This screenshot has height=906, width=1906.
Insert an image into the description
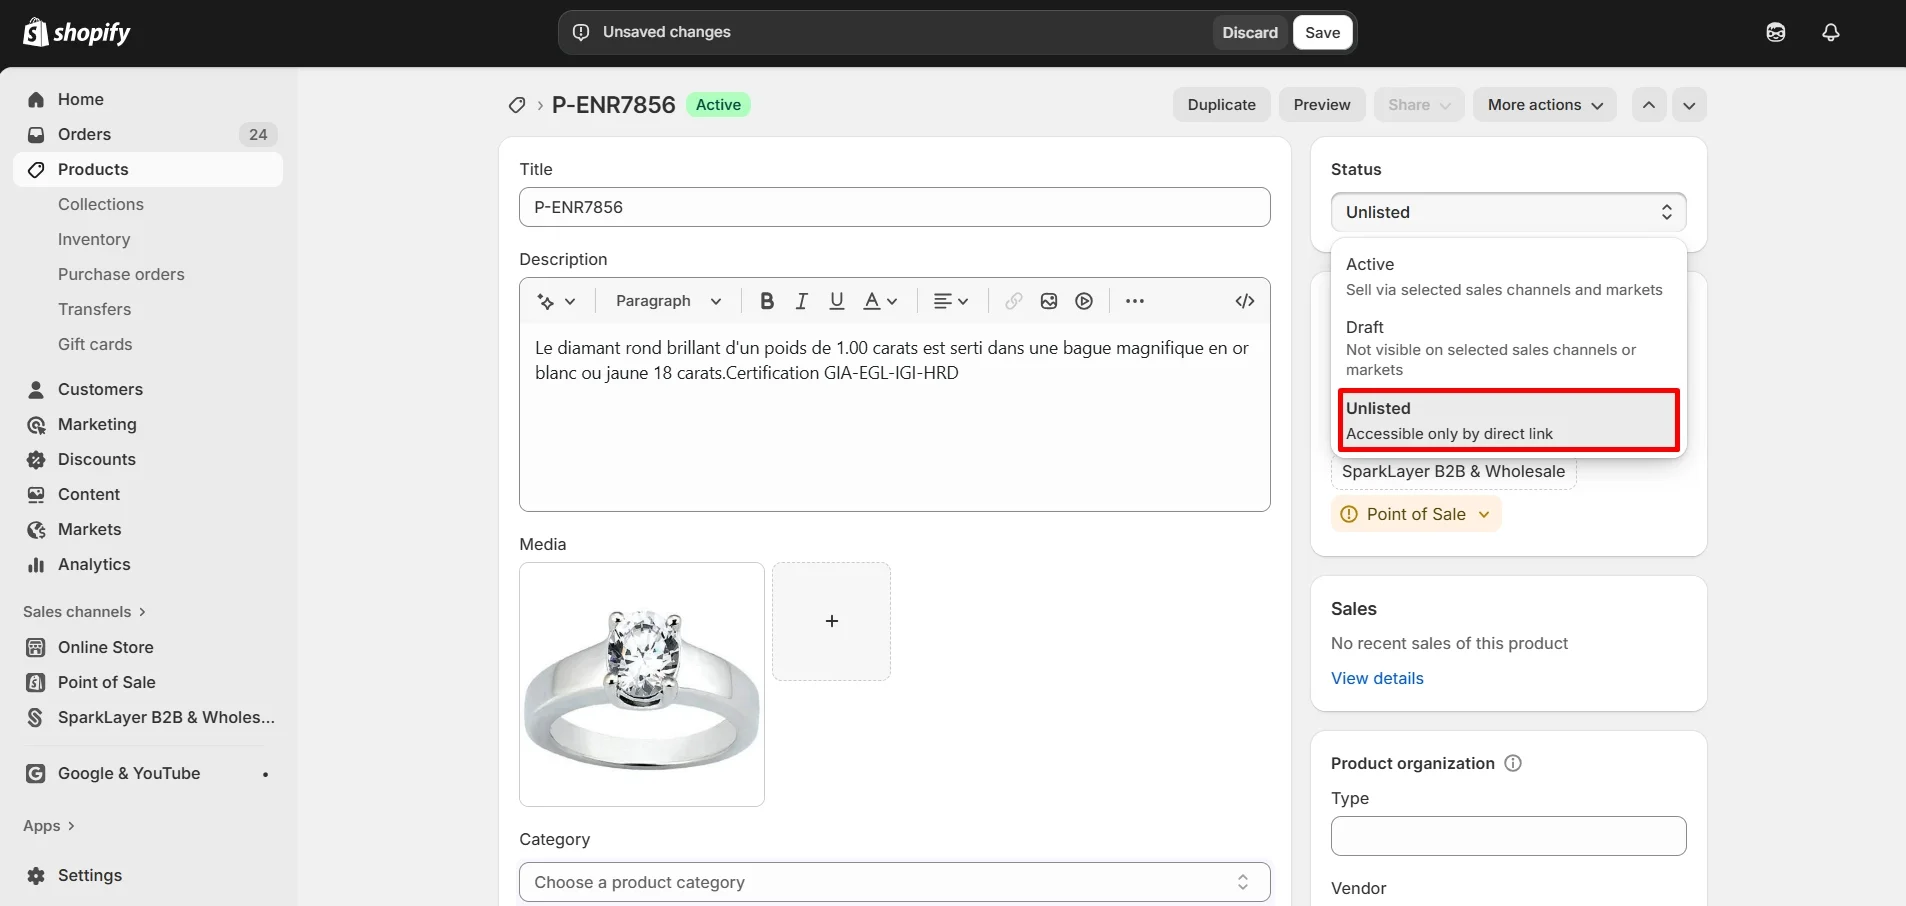tap(1049, 301)
